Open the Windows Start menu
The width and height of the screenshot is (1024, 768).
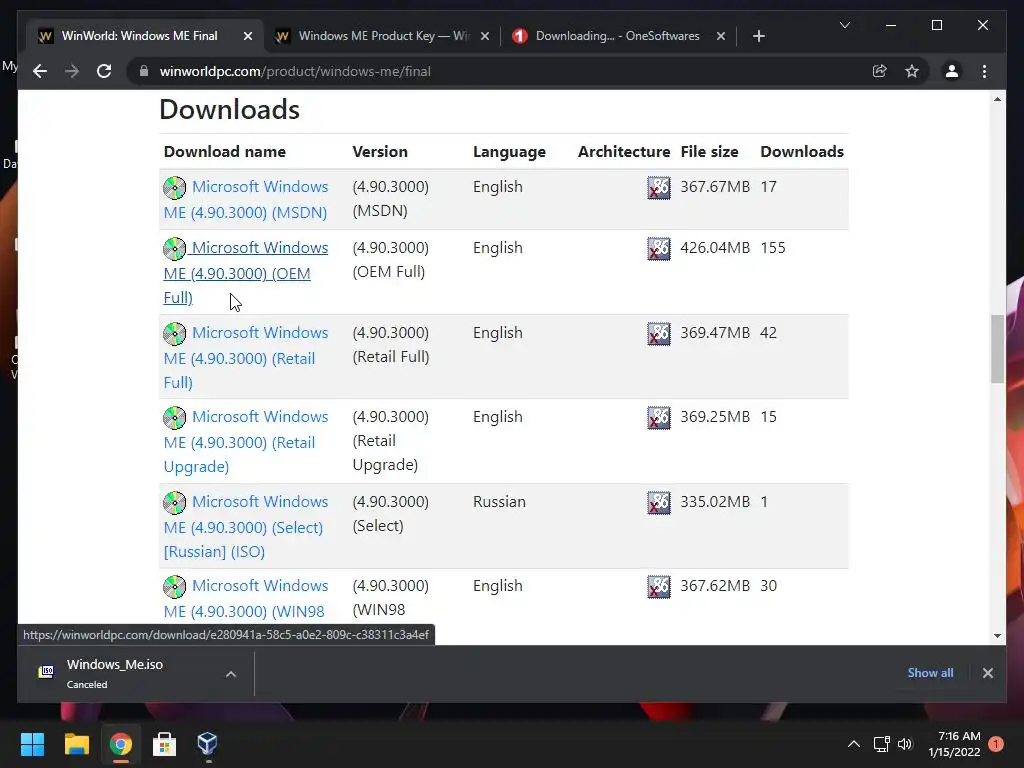click(x=32, y=744)
